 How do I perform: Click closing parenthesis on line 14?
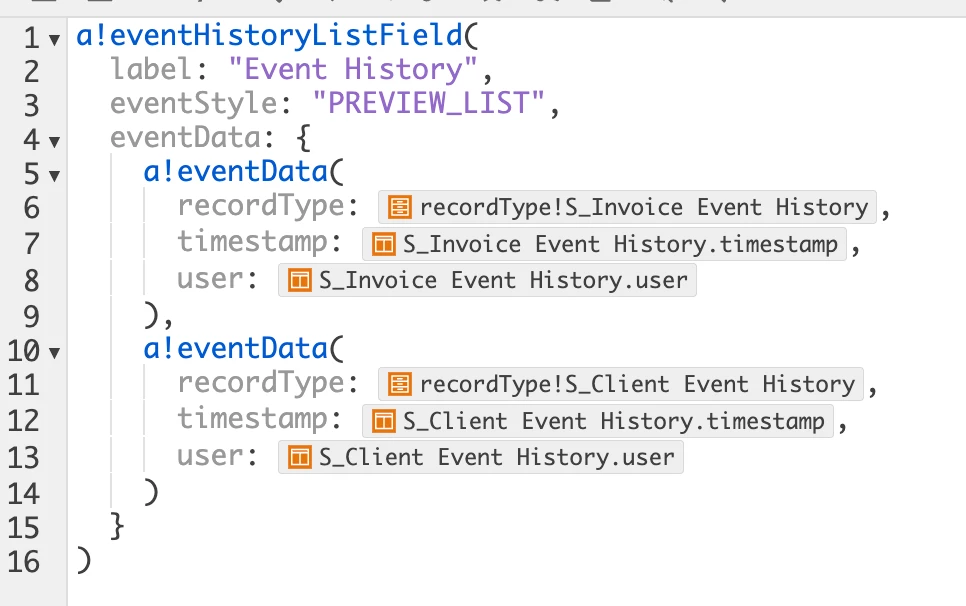[151, 493]
